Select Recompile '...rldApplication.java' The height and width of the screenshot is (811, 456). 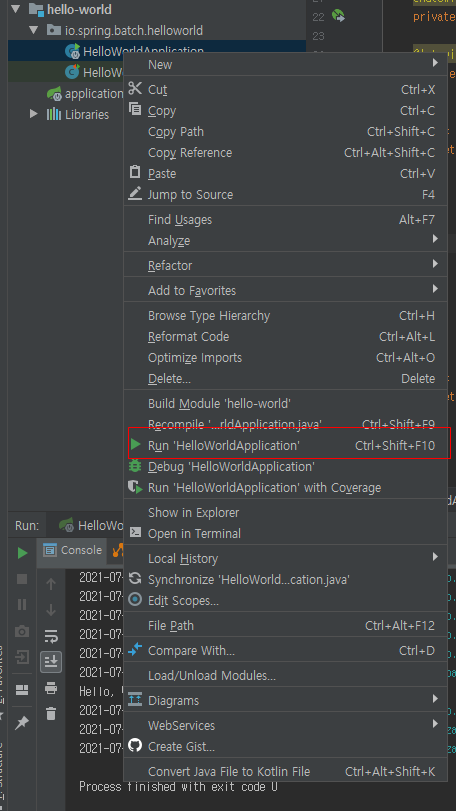point(285,424)
